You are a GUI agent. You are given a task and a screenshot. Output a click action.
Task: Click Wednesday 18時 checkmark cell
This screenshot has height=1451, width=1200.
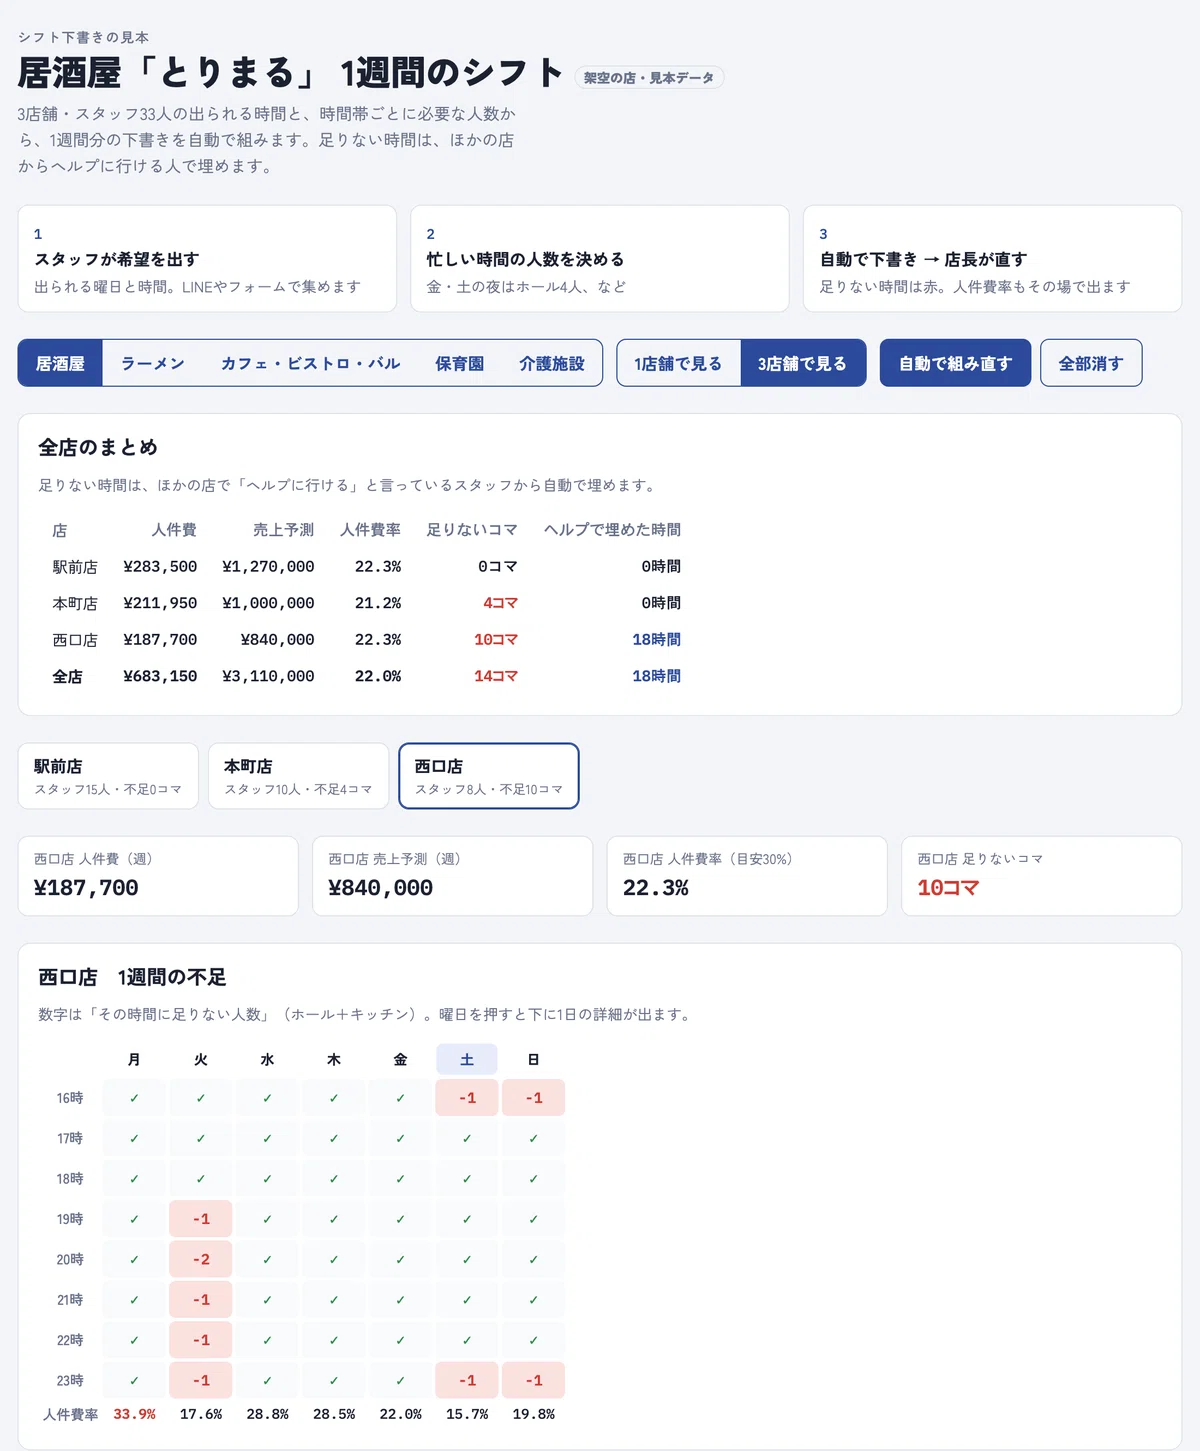(x=267, y=1179)
